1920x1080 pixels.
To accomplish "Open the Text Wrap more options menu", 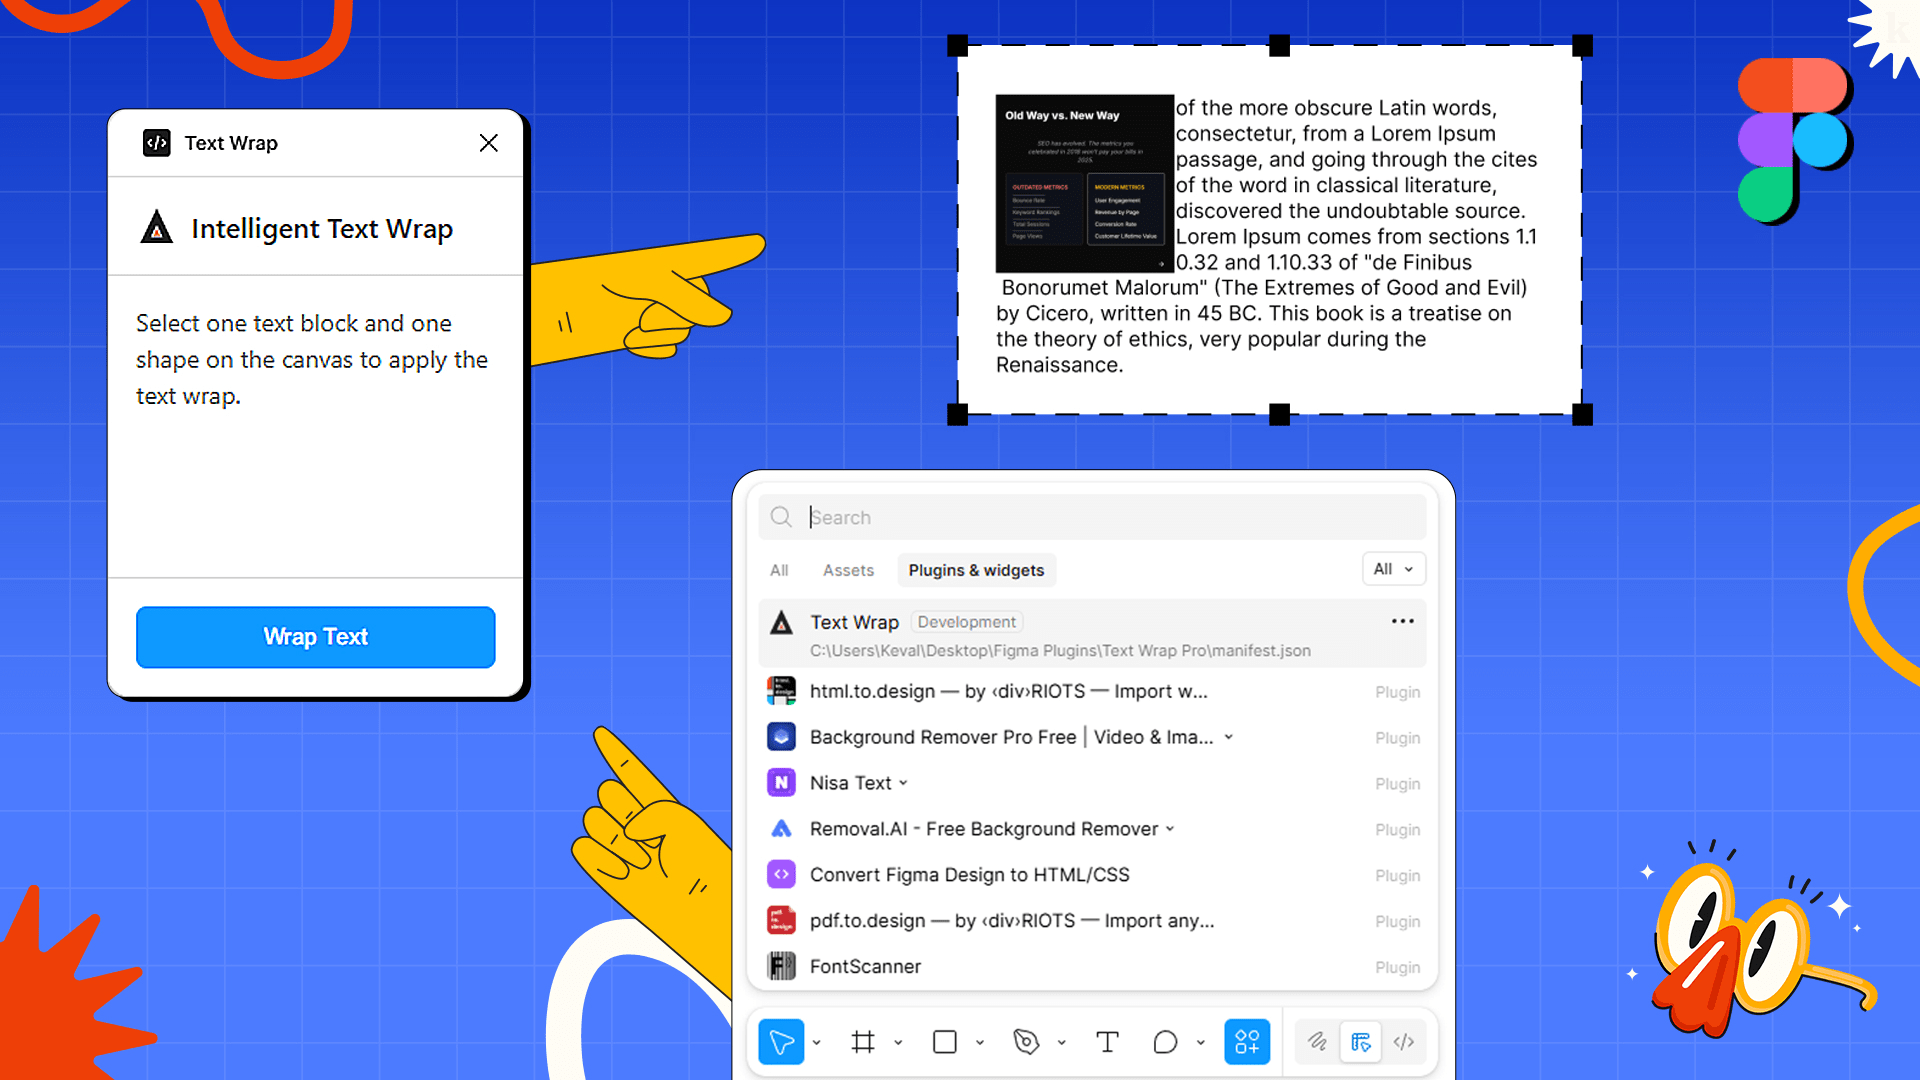I will (1402, 621).
